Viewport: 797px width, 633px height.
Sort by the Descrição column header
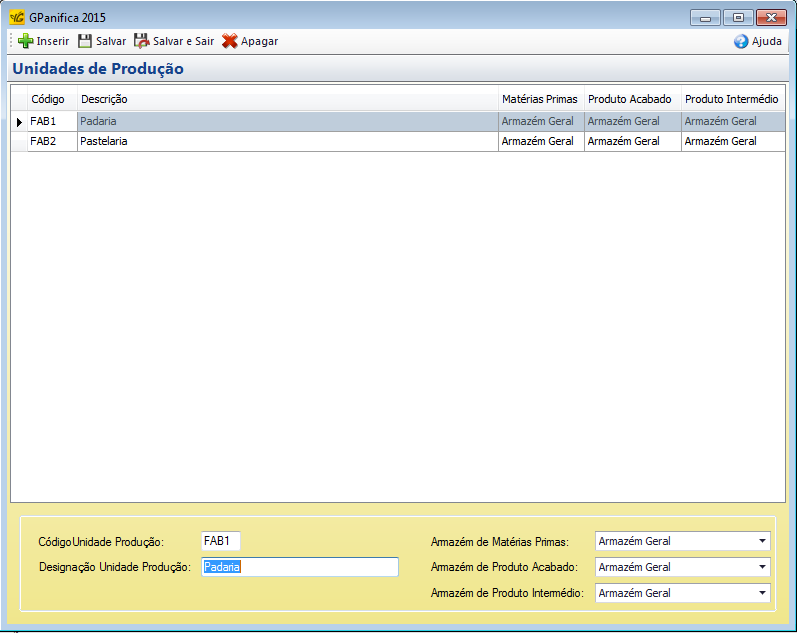(288, 99)
